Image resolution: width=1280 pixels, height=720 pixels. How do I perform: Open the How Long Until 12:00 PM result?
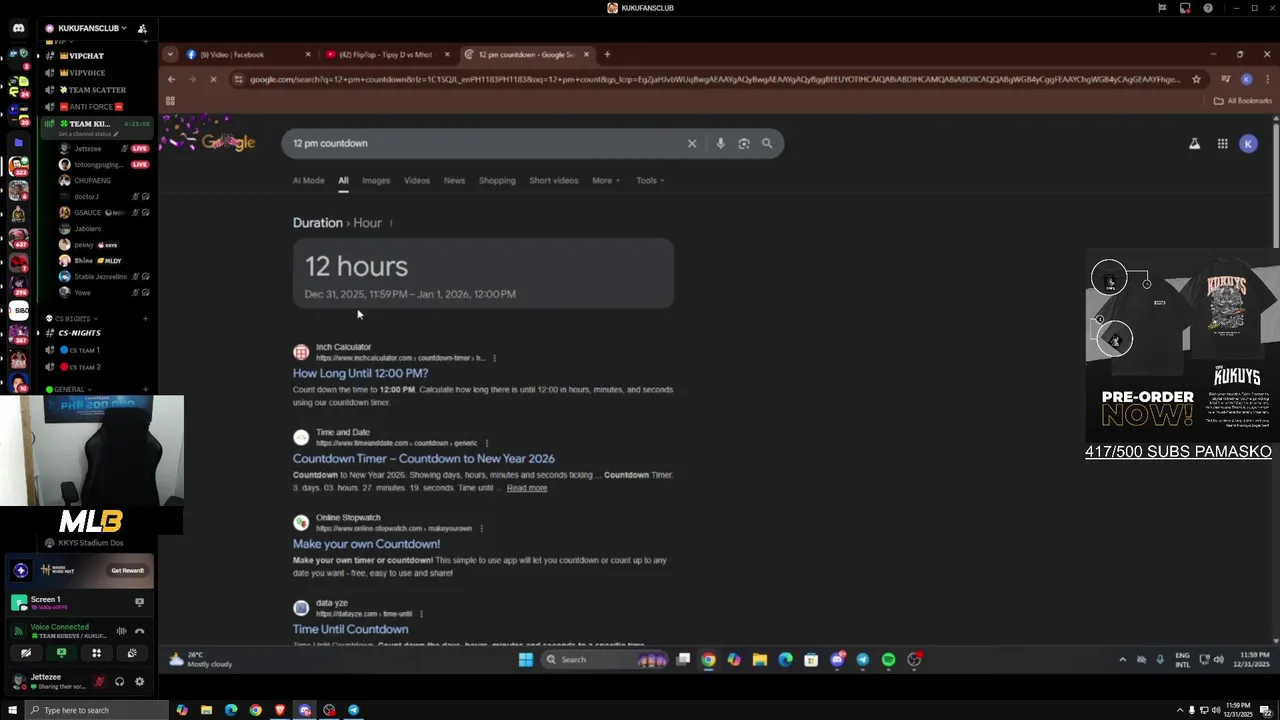coord(360,373)
